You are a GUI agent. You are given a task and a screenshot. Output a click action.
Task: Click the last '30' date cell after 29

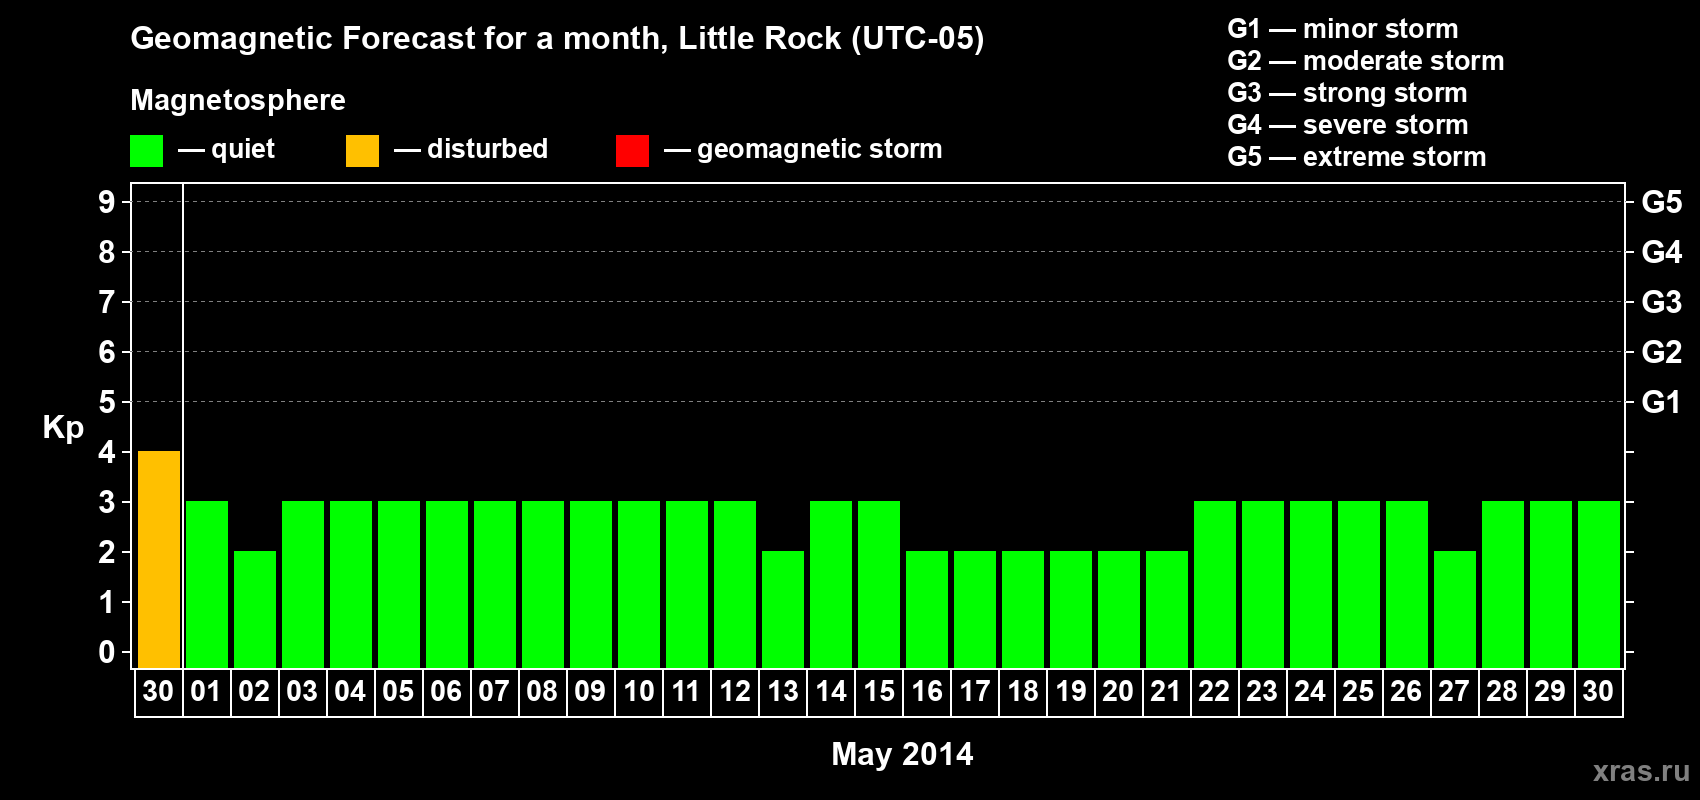coord(1599,692)
